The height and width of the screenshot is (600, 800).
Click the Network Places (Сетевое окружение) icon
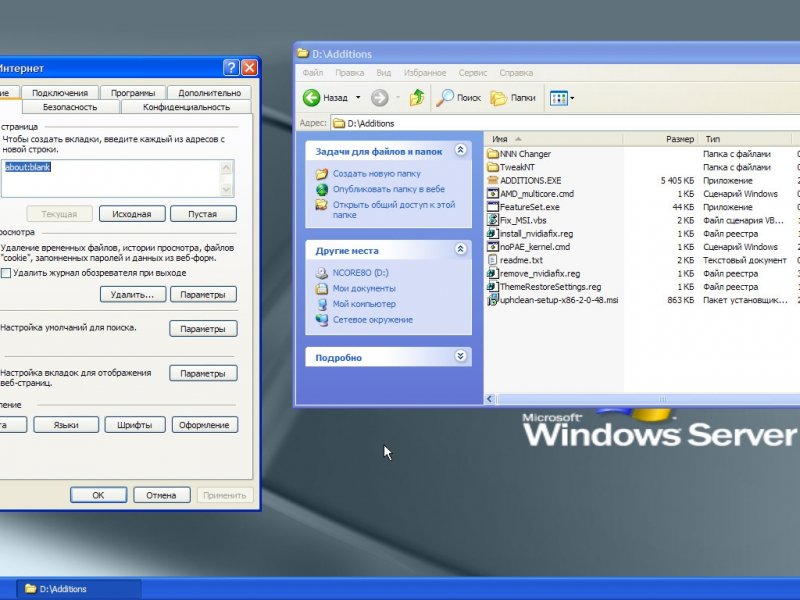tap(321, 320)
